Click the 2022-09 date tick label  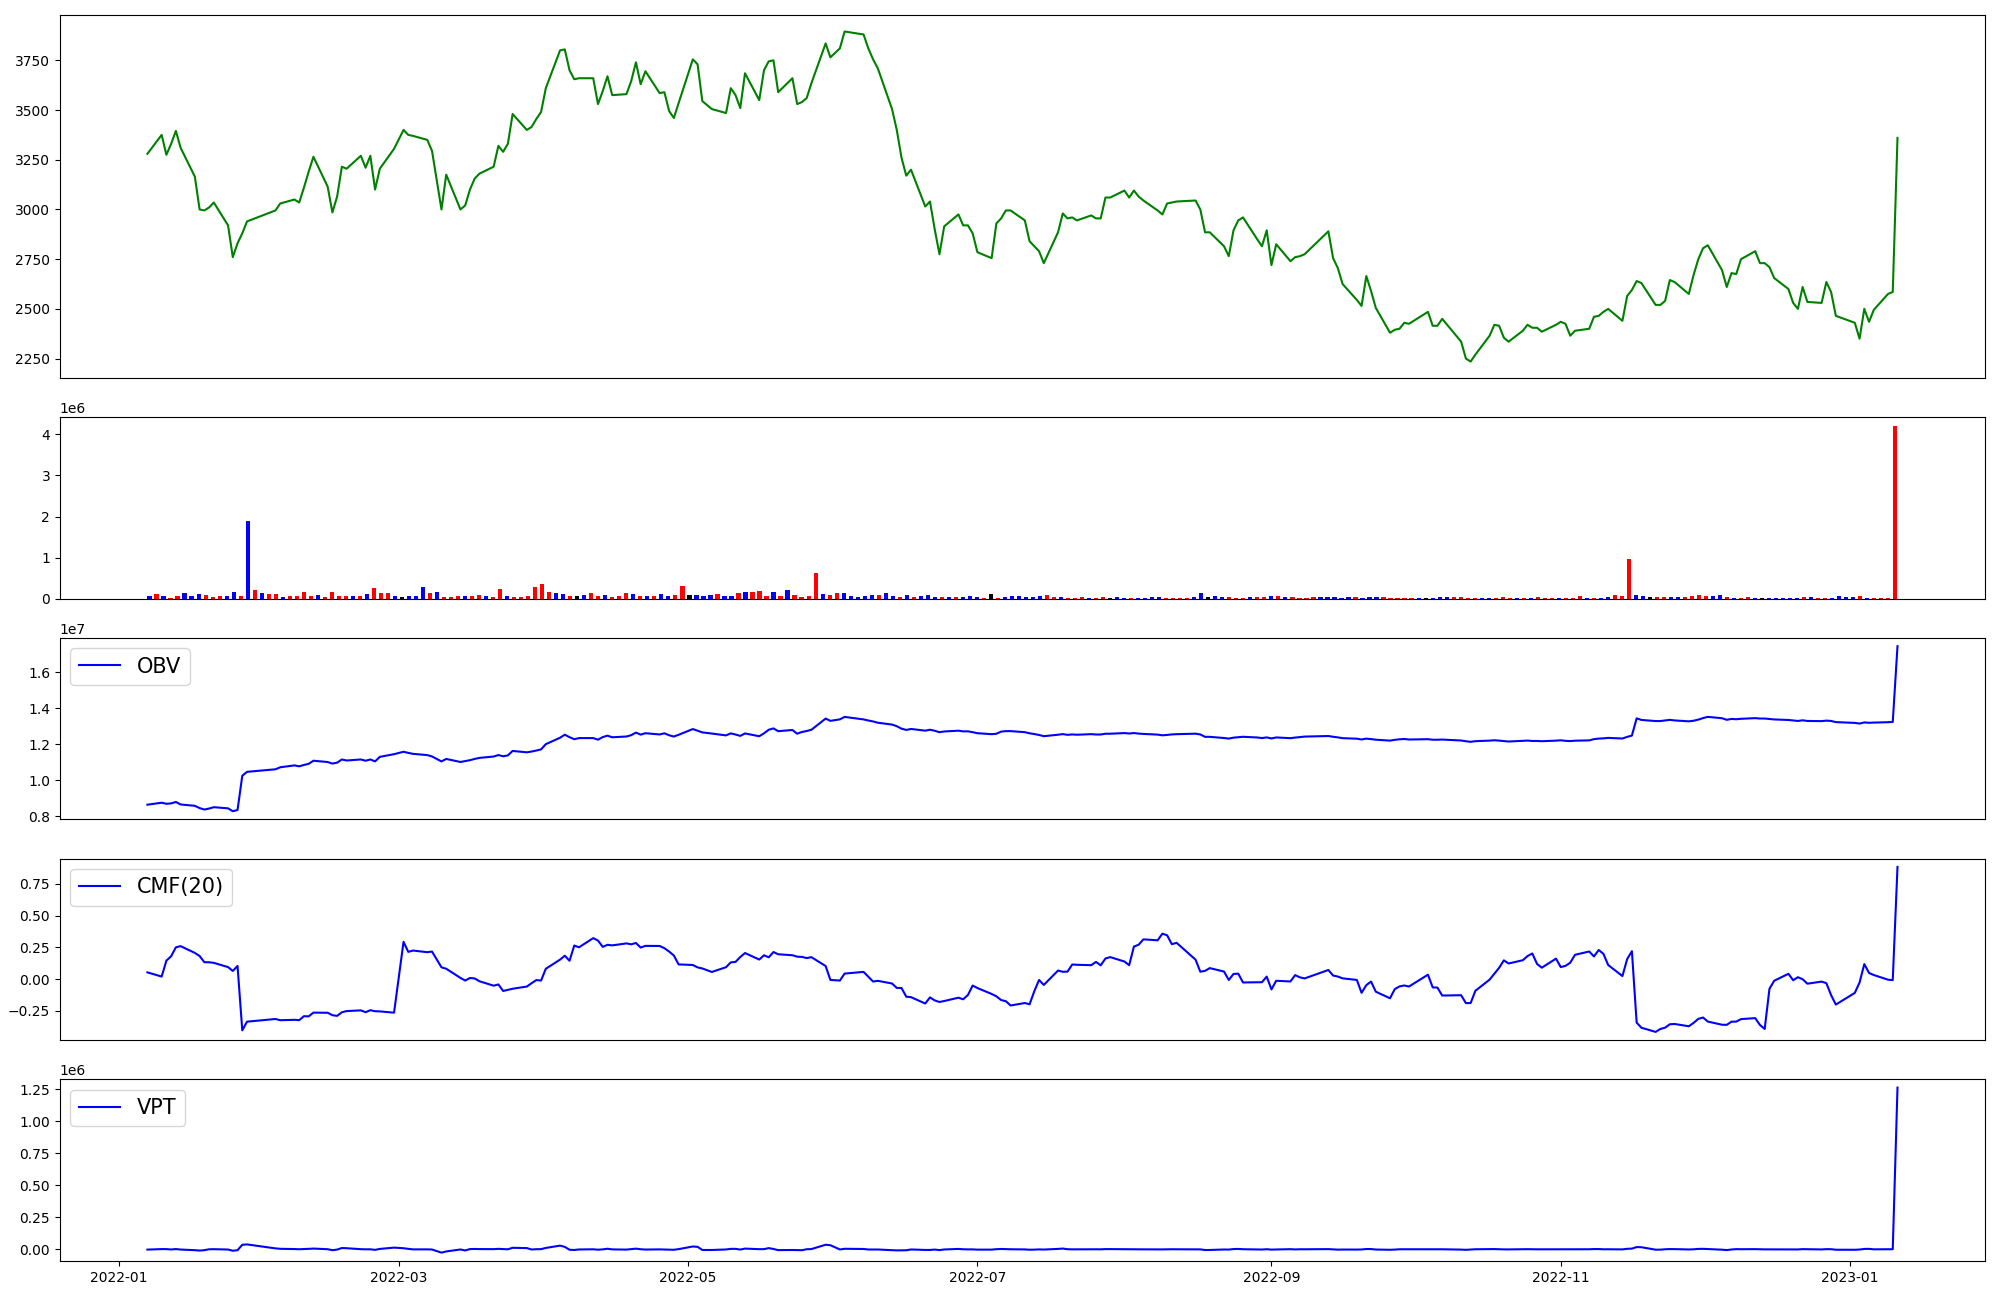tap(1271, 1277)
